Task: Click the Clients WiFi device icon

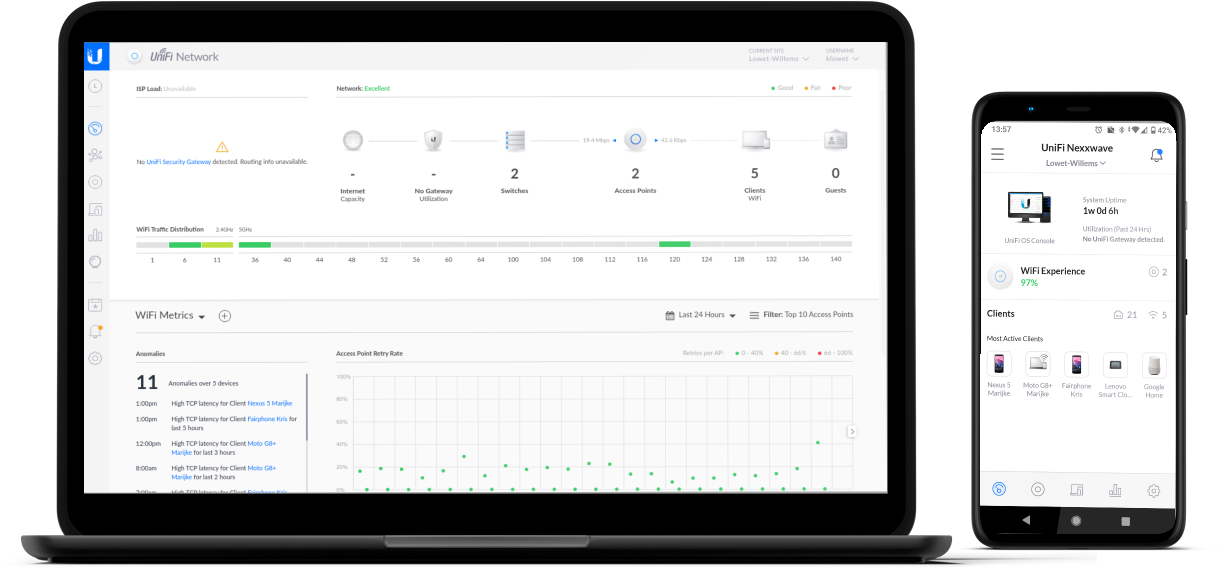Action: [755, 140]
